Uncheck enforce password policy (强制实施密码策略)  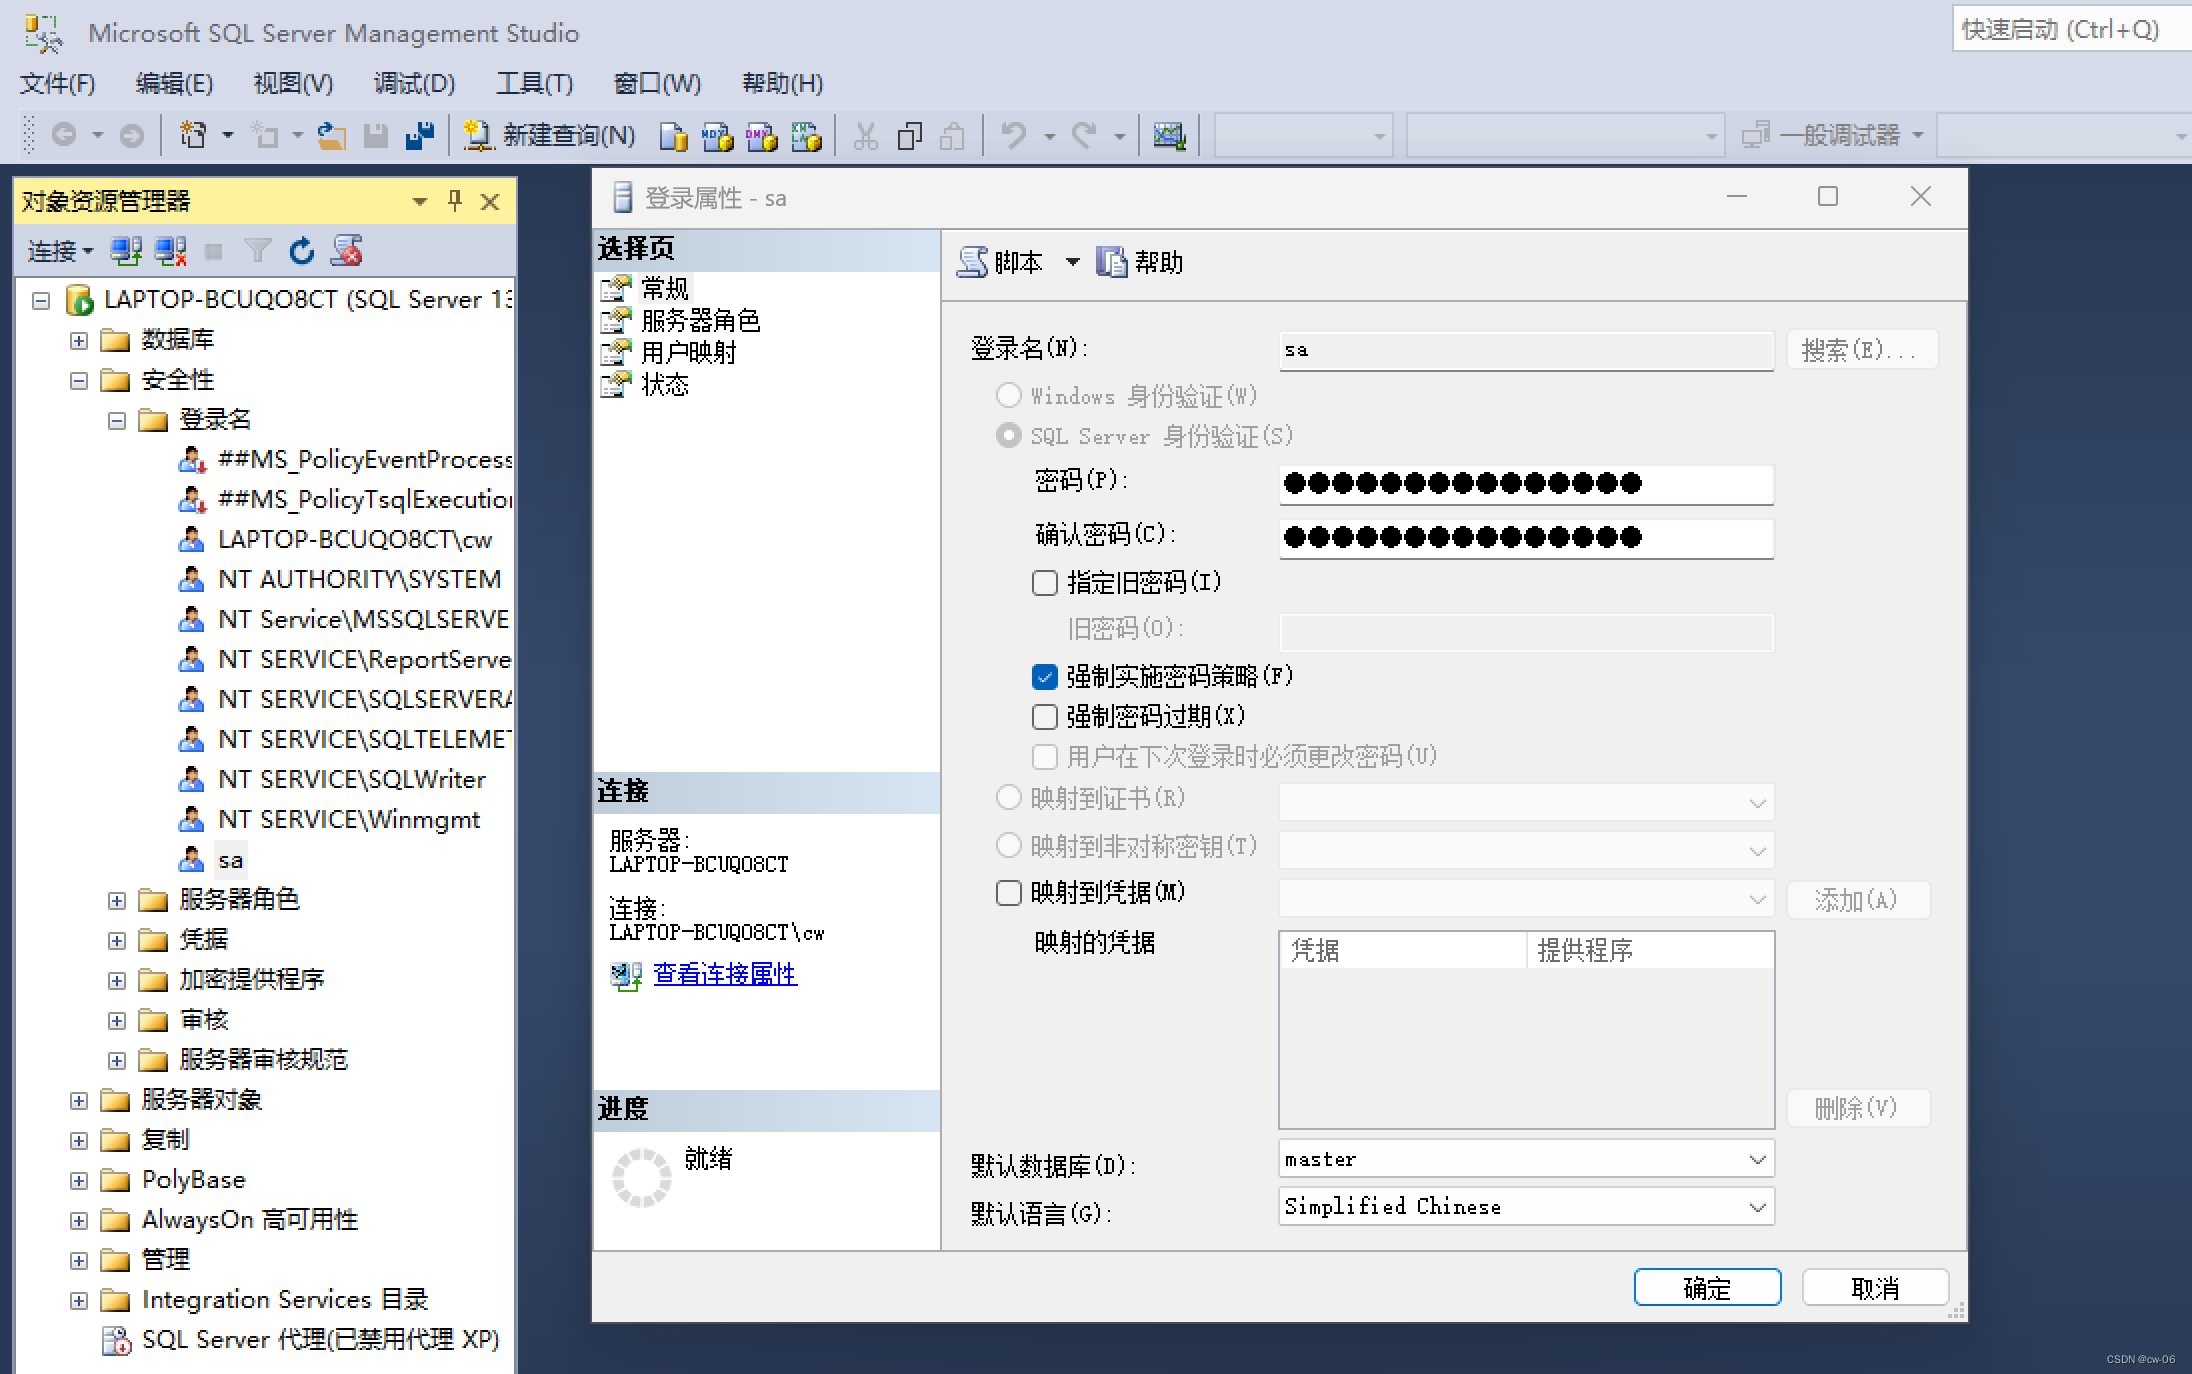(x=1044, y=677)
